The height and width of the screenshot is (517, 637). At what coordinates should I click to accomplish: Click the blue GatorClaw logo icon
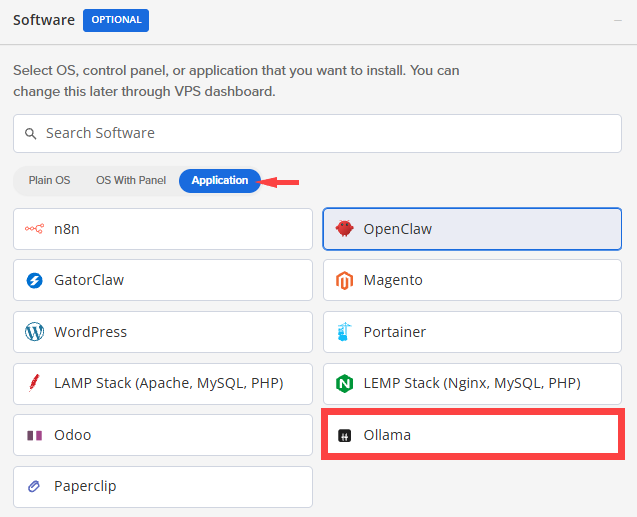tap(35, 280)
